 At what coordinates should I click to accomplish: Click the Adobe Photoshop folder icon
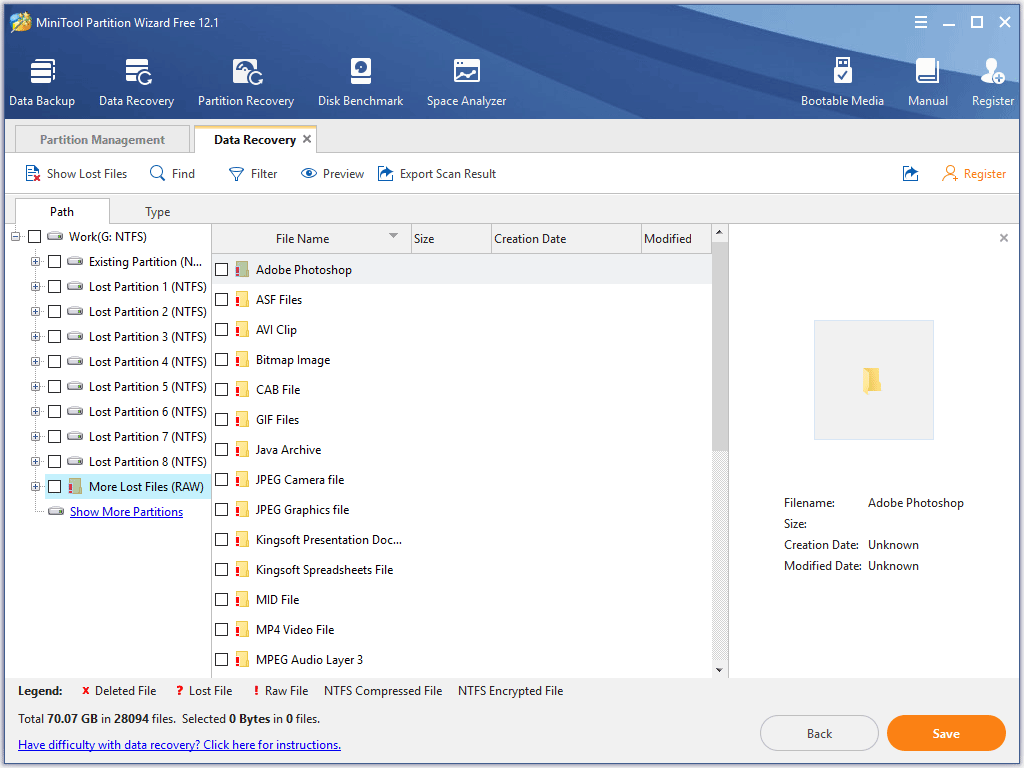tap(242, 270)
